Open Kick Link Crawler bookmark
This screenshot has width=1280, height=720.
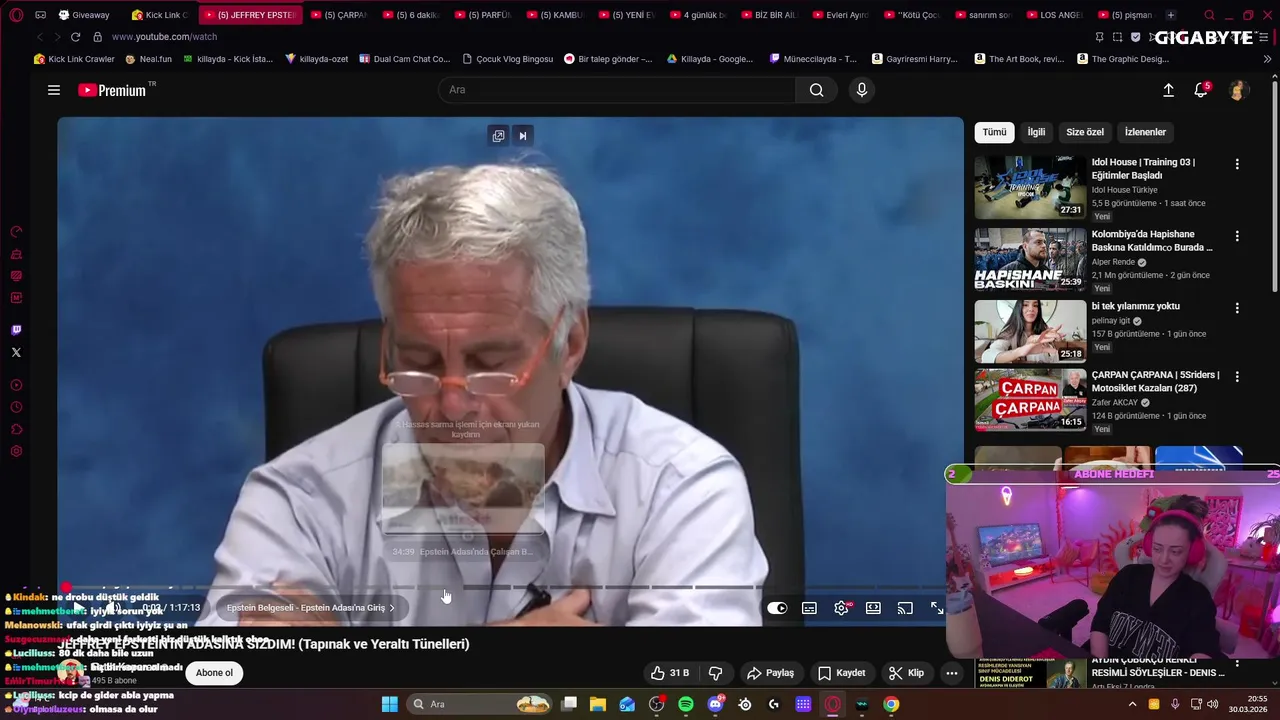pyautogui.click(x=74, y=59)
